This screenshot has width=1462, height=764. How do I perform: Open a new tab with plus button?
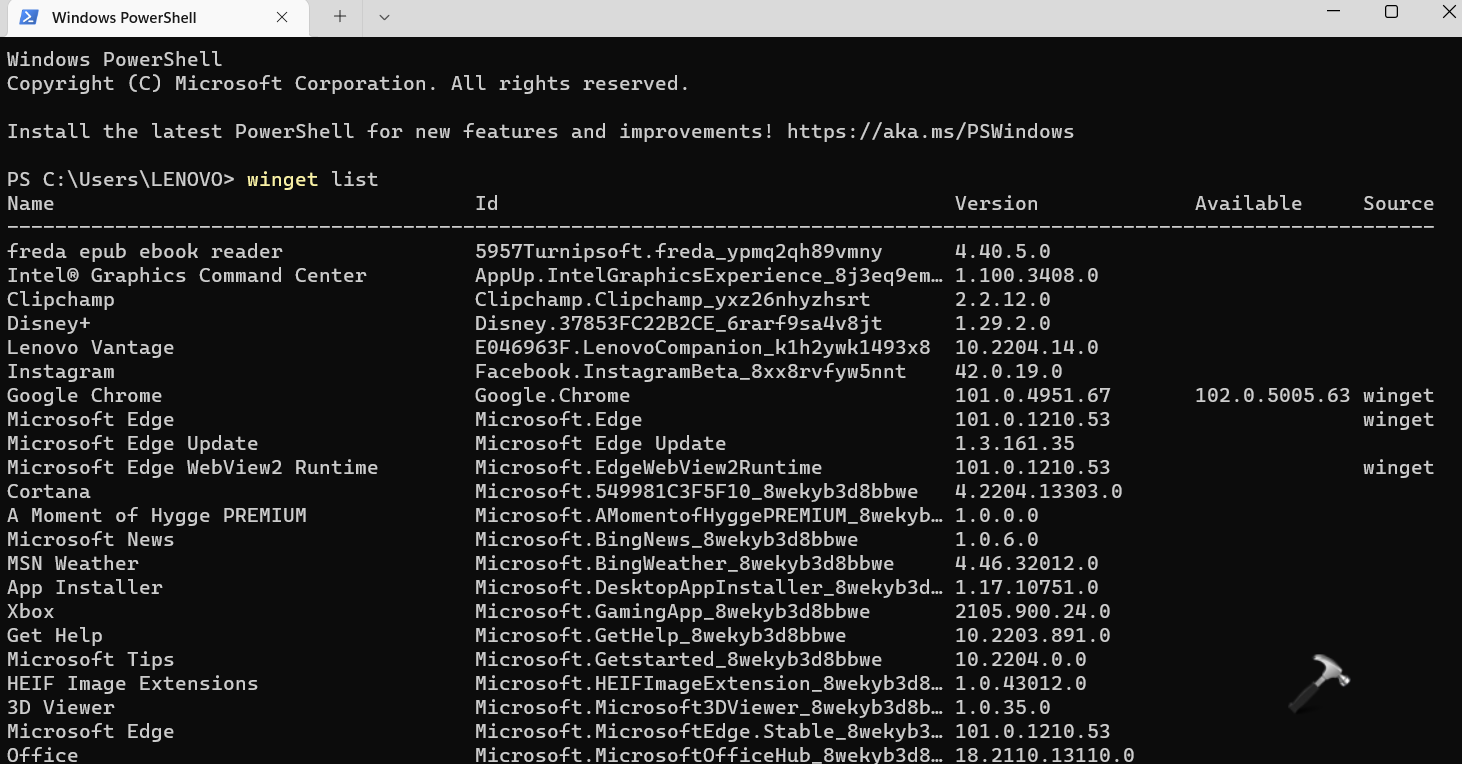340,17
